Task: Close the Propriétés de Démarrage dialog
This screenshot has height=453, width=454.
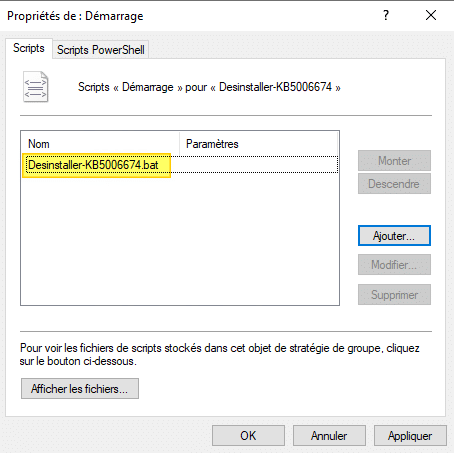Action: 431,15
